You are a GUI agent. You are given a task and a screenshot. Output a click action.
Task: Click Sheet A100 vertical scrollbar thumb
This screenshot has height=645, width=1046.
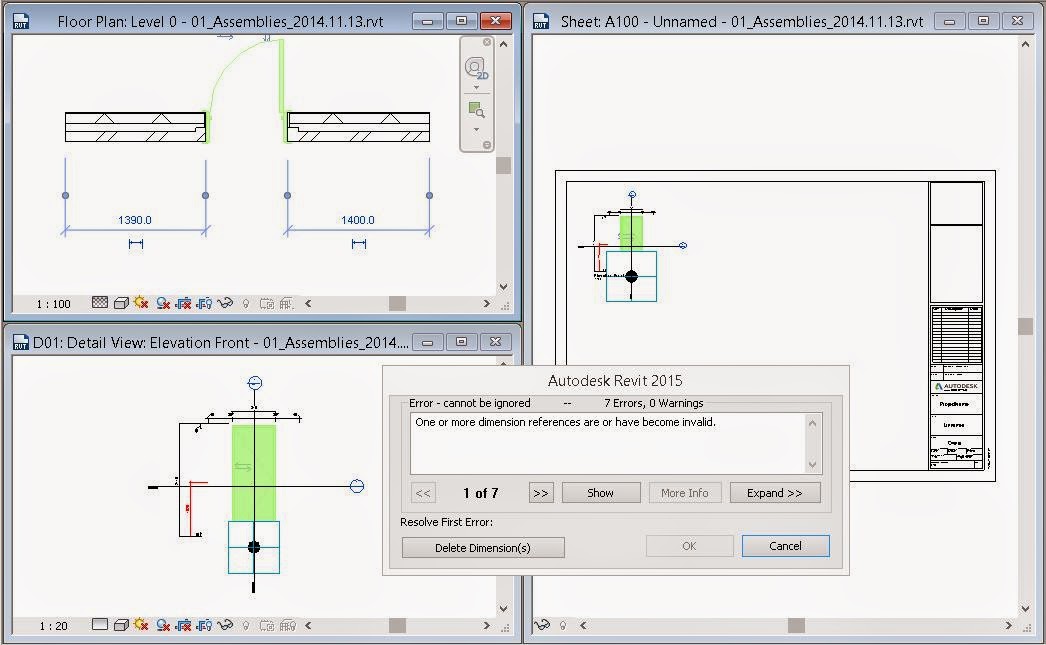click(1025, 326)
